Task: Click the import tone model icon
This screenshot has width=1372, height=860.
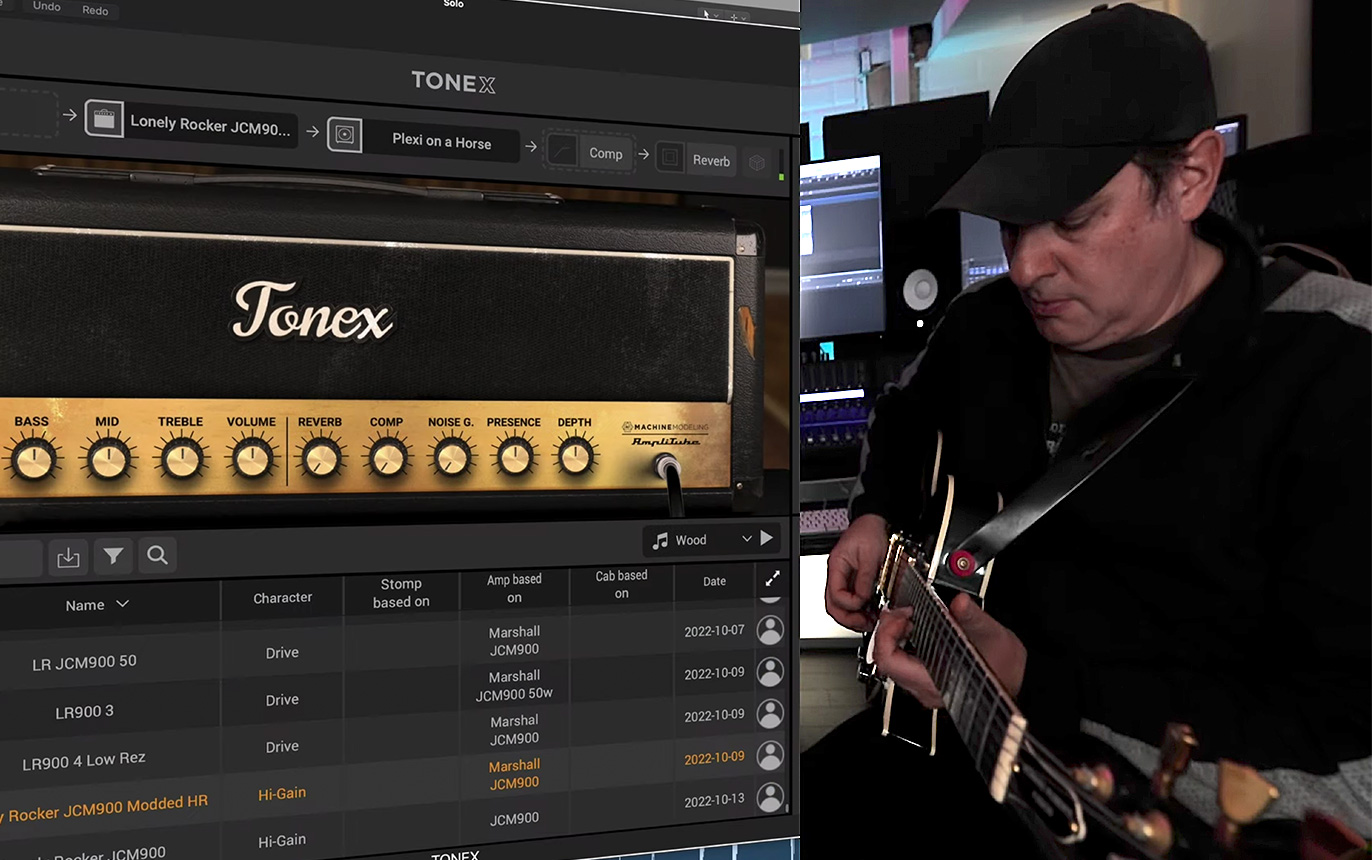Action: 68,557
